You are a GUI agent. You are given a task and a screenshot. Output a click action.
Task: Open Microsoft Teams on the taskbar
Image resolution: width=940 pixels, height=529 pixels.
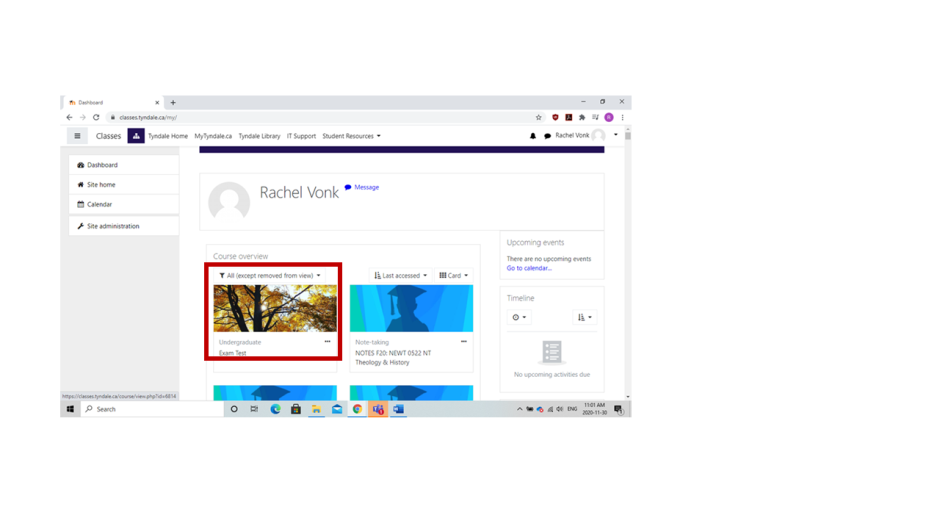click(x=378, y=409)
